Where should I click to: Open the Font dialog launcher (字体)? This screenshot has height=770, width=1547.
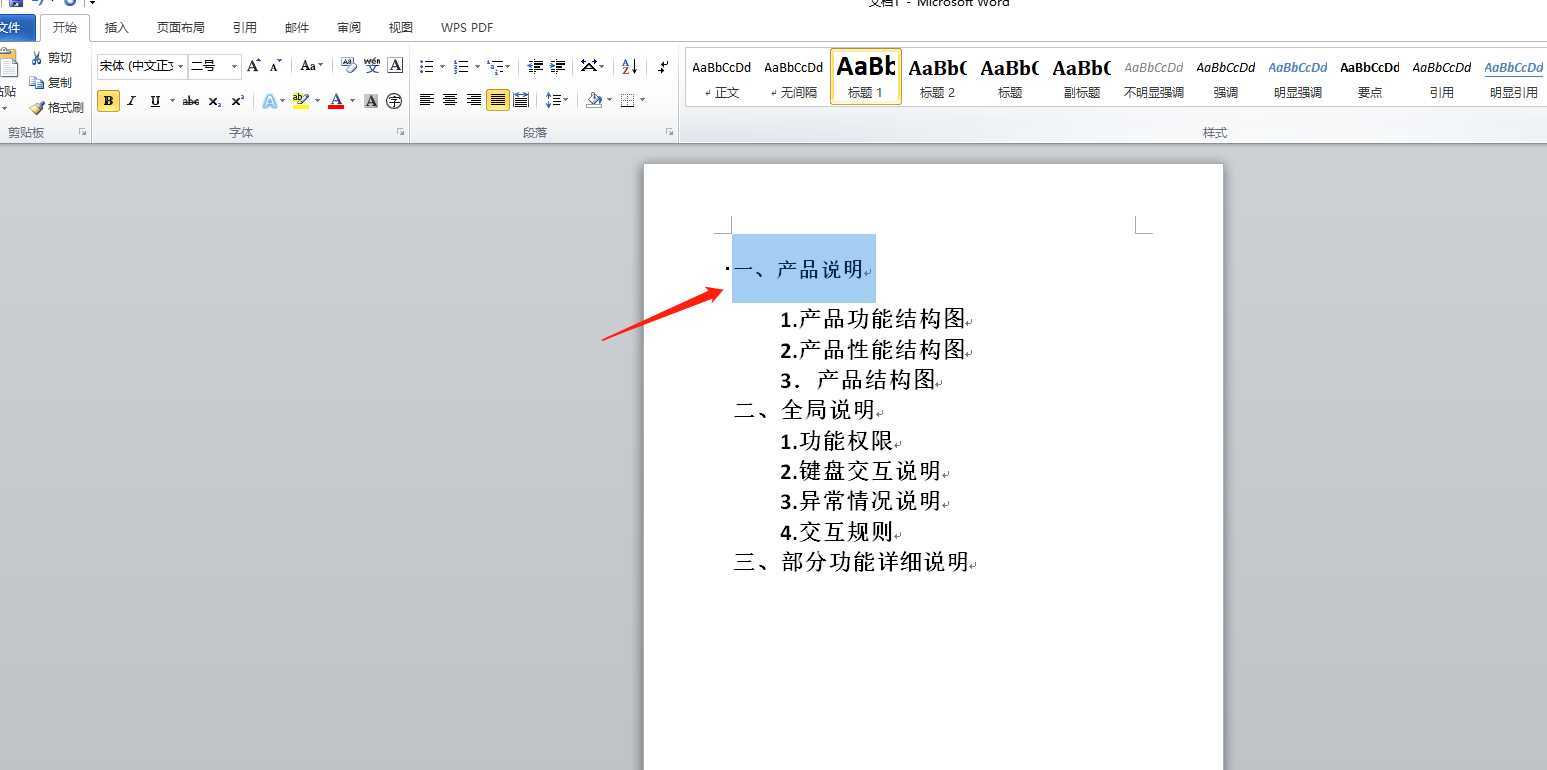(x=401, y=132)
